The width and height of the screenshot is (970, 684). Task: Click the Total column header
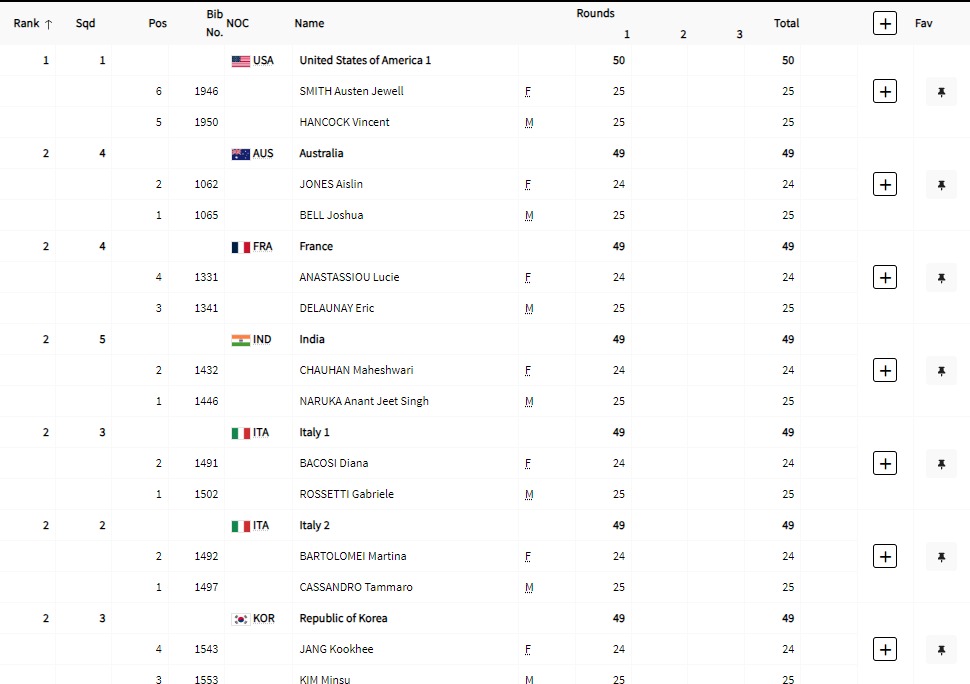tap(786, 23)
